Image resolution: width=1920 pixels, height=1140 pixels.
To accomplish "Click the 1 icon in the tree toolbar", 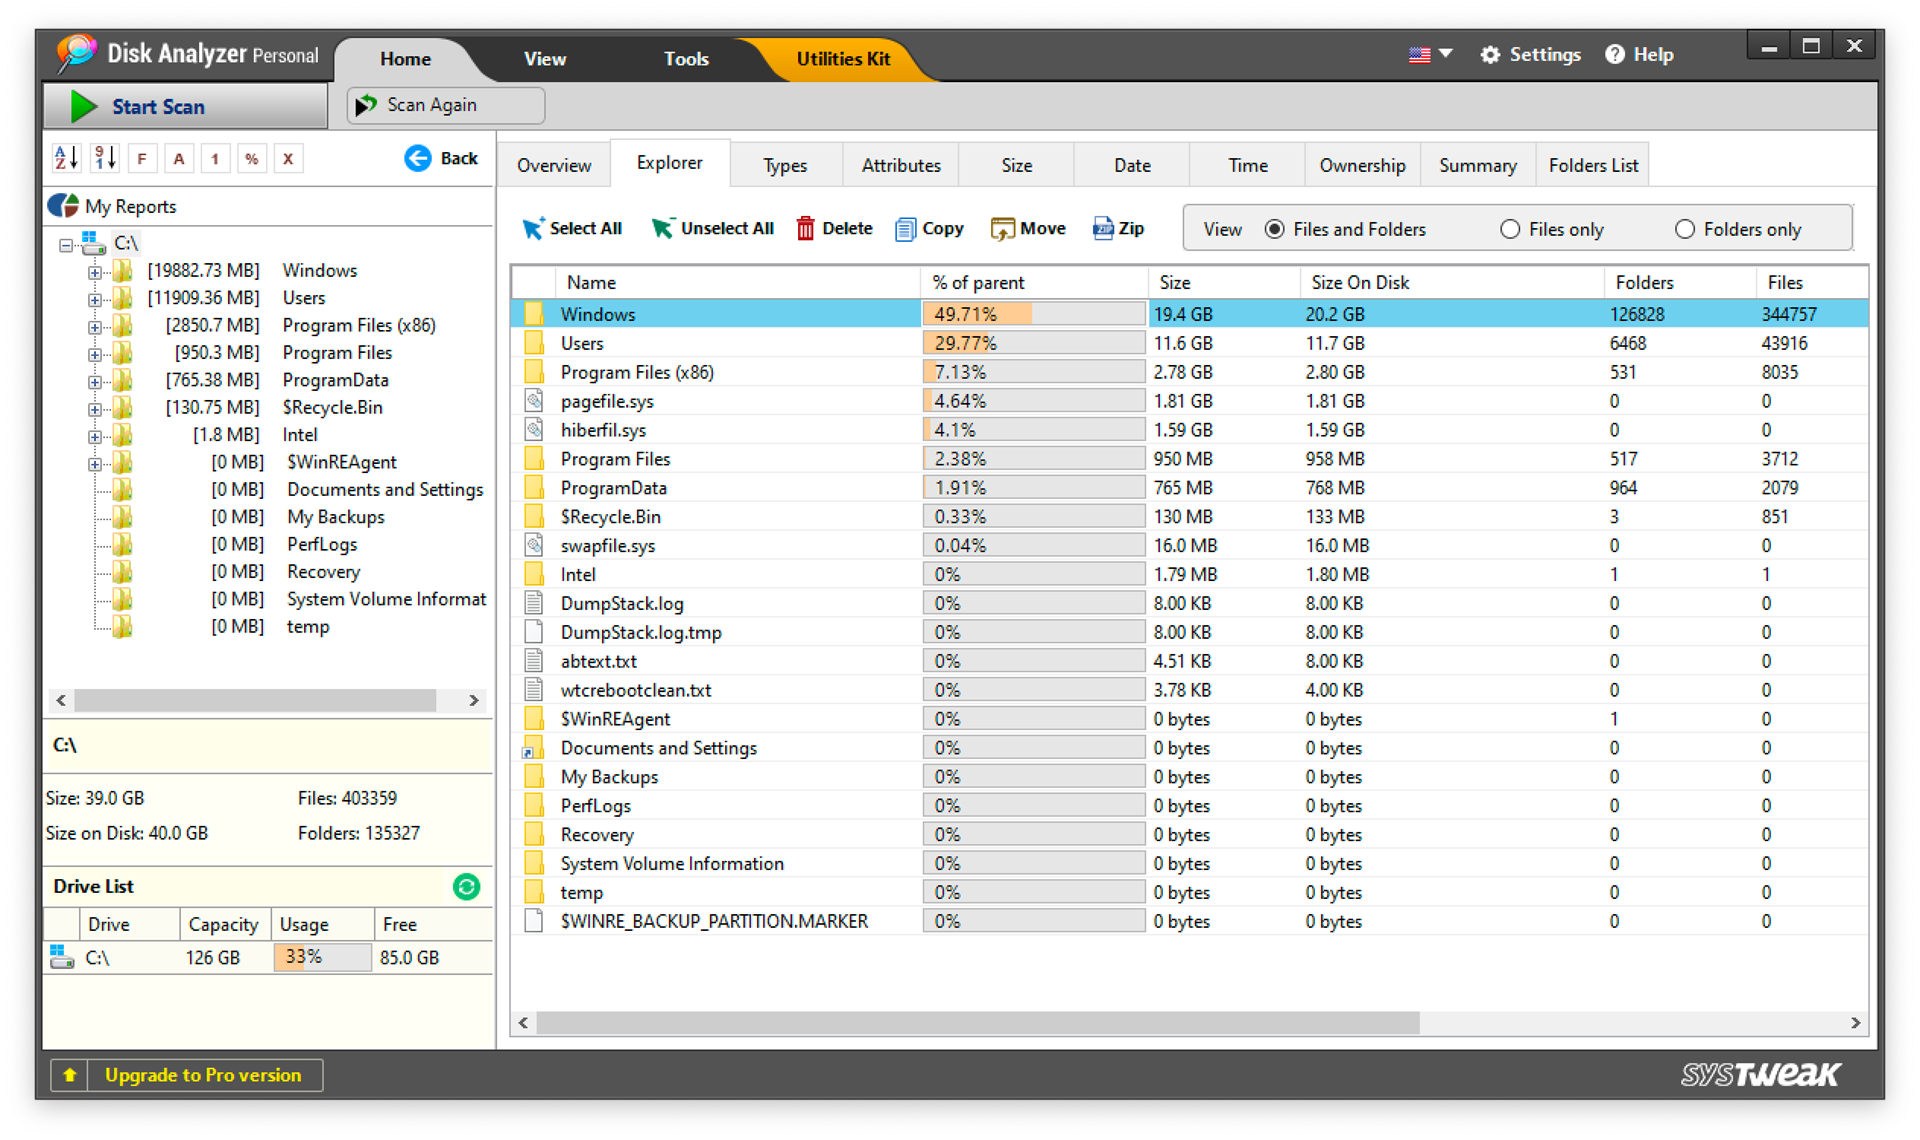I will coord(215,158).
